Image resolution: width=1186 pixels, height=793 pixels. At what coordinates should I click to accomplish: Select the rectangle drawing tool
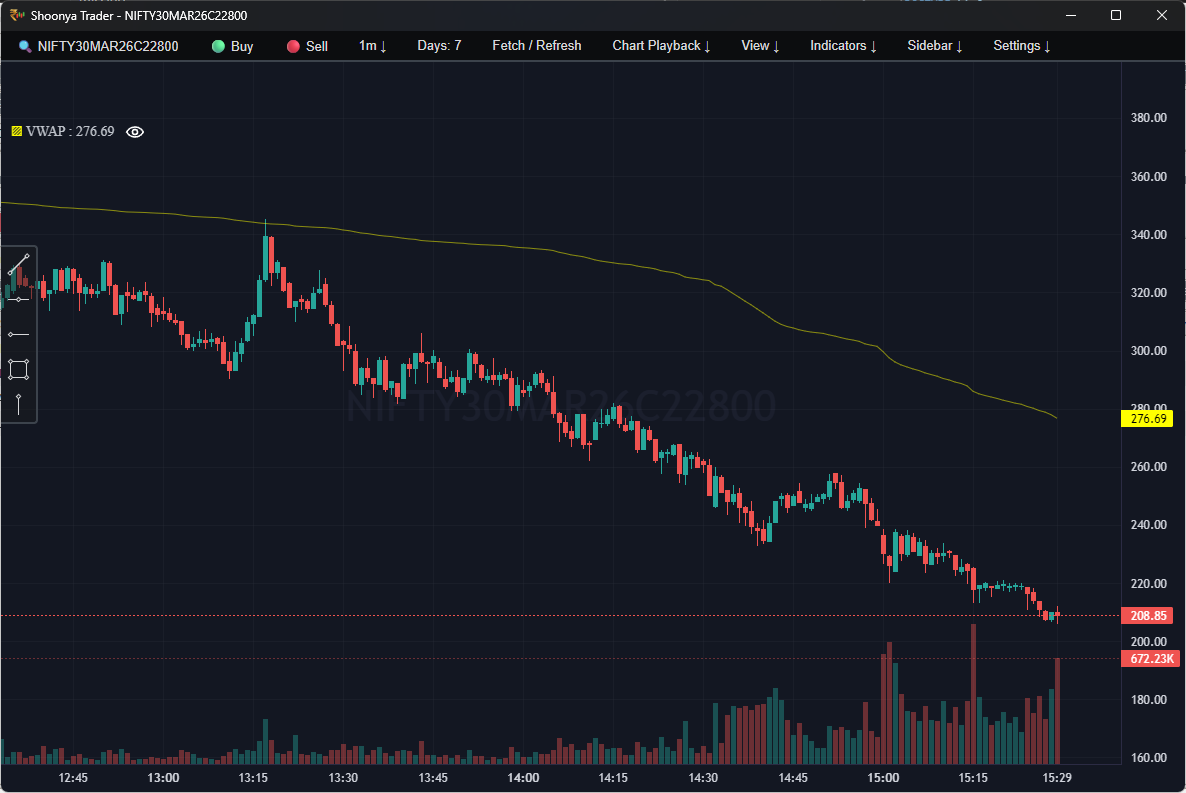tap(18, 370)
